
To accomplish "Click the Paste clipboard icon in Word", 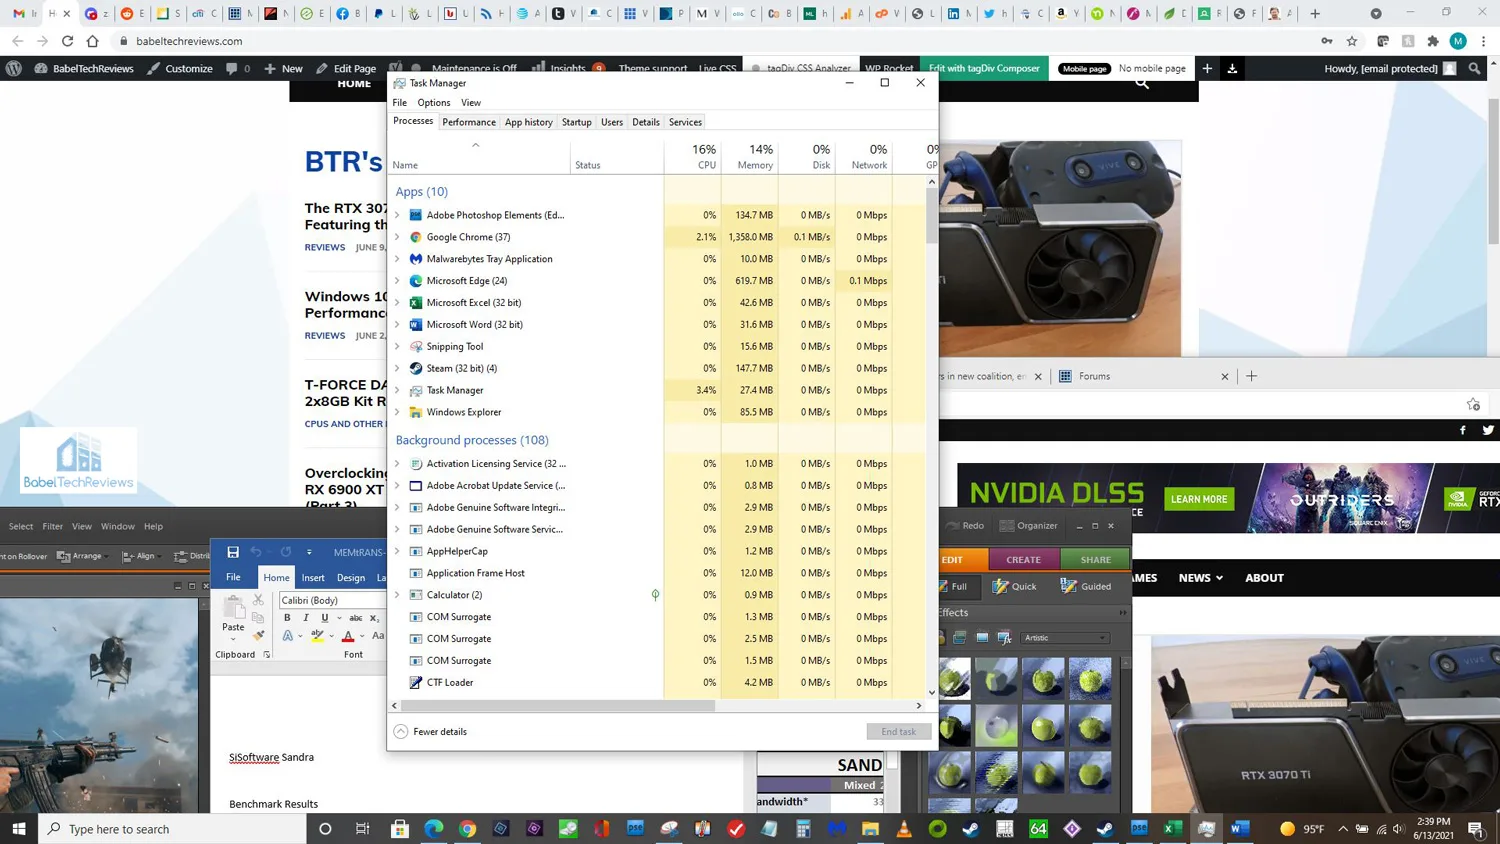I will [233, 607].
